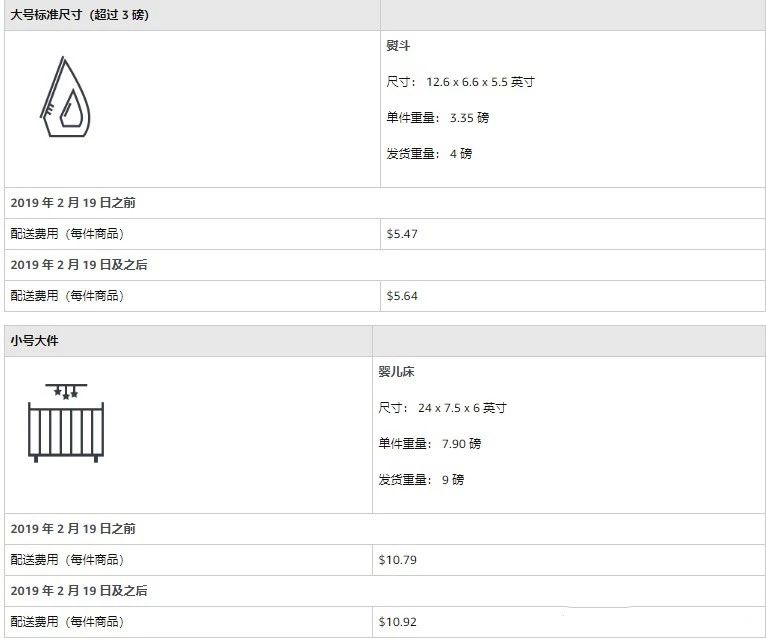Select the $10.79 fulfillment fee cell
The image size is (766, 638).
[x=397, y=560]
